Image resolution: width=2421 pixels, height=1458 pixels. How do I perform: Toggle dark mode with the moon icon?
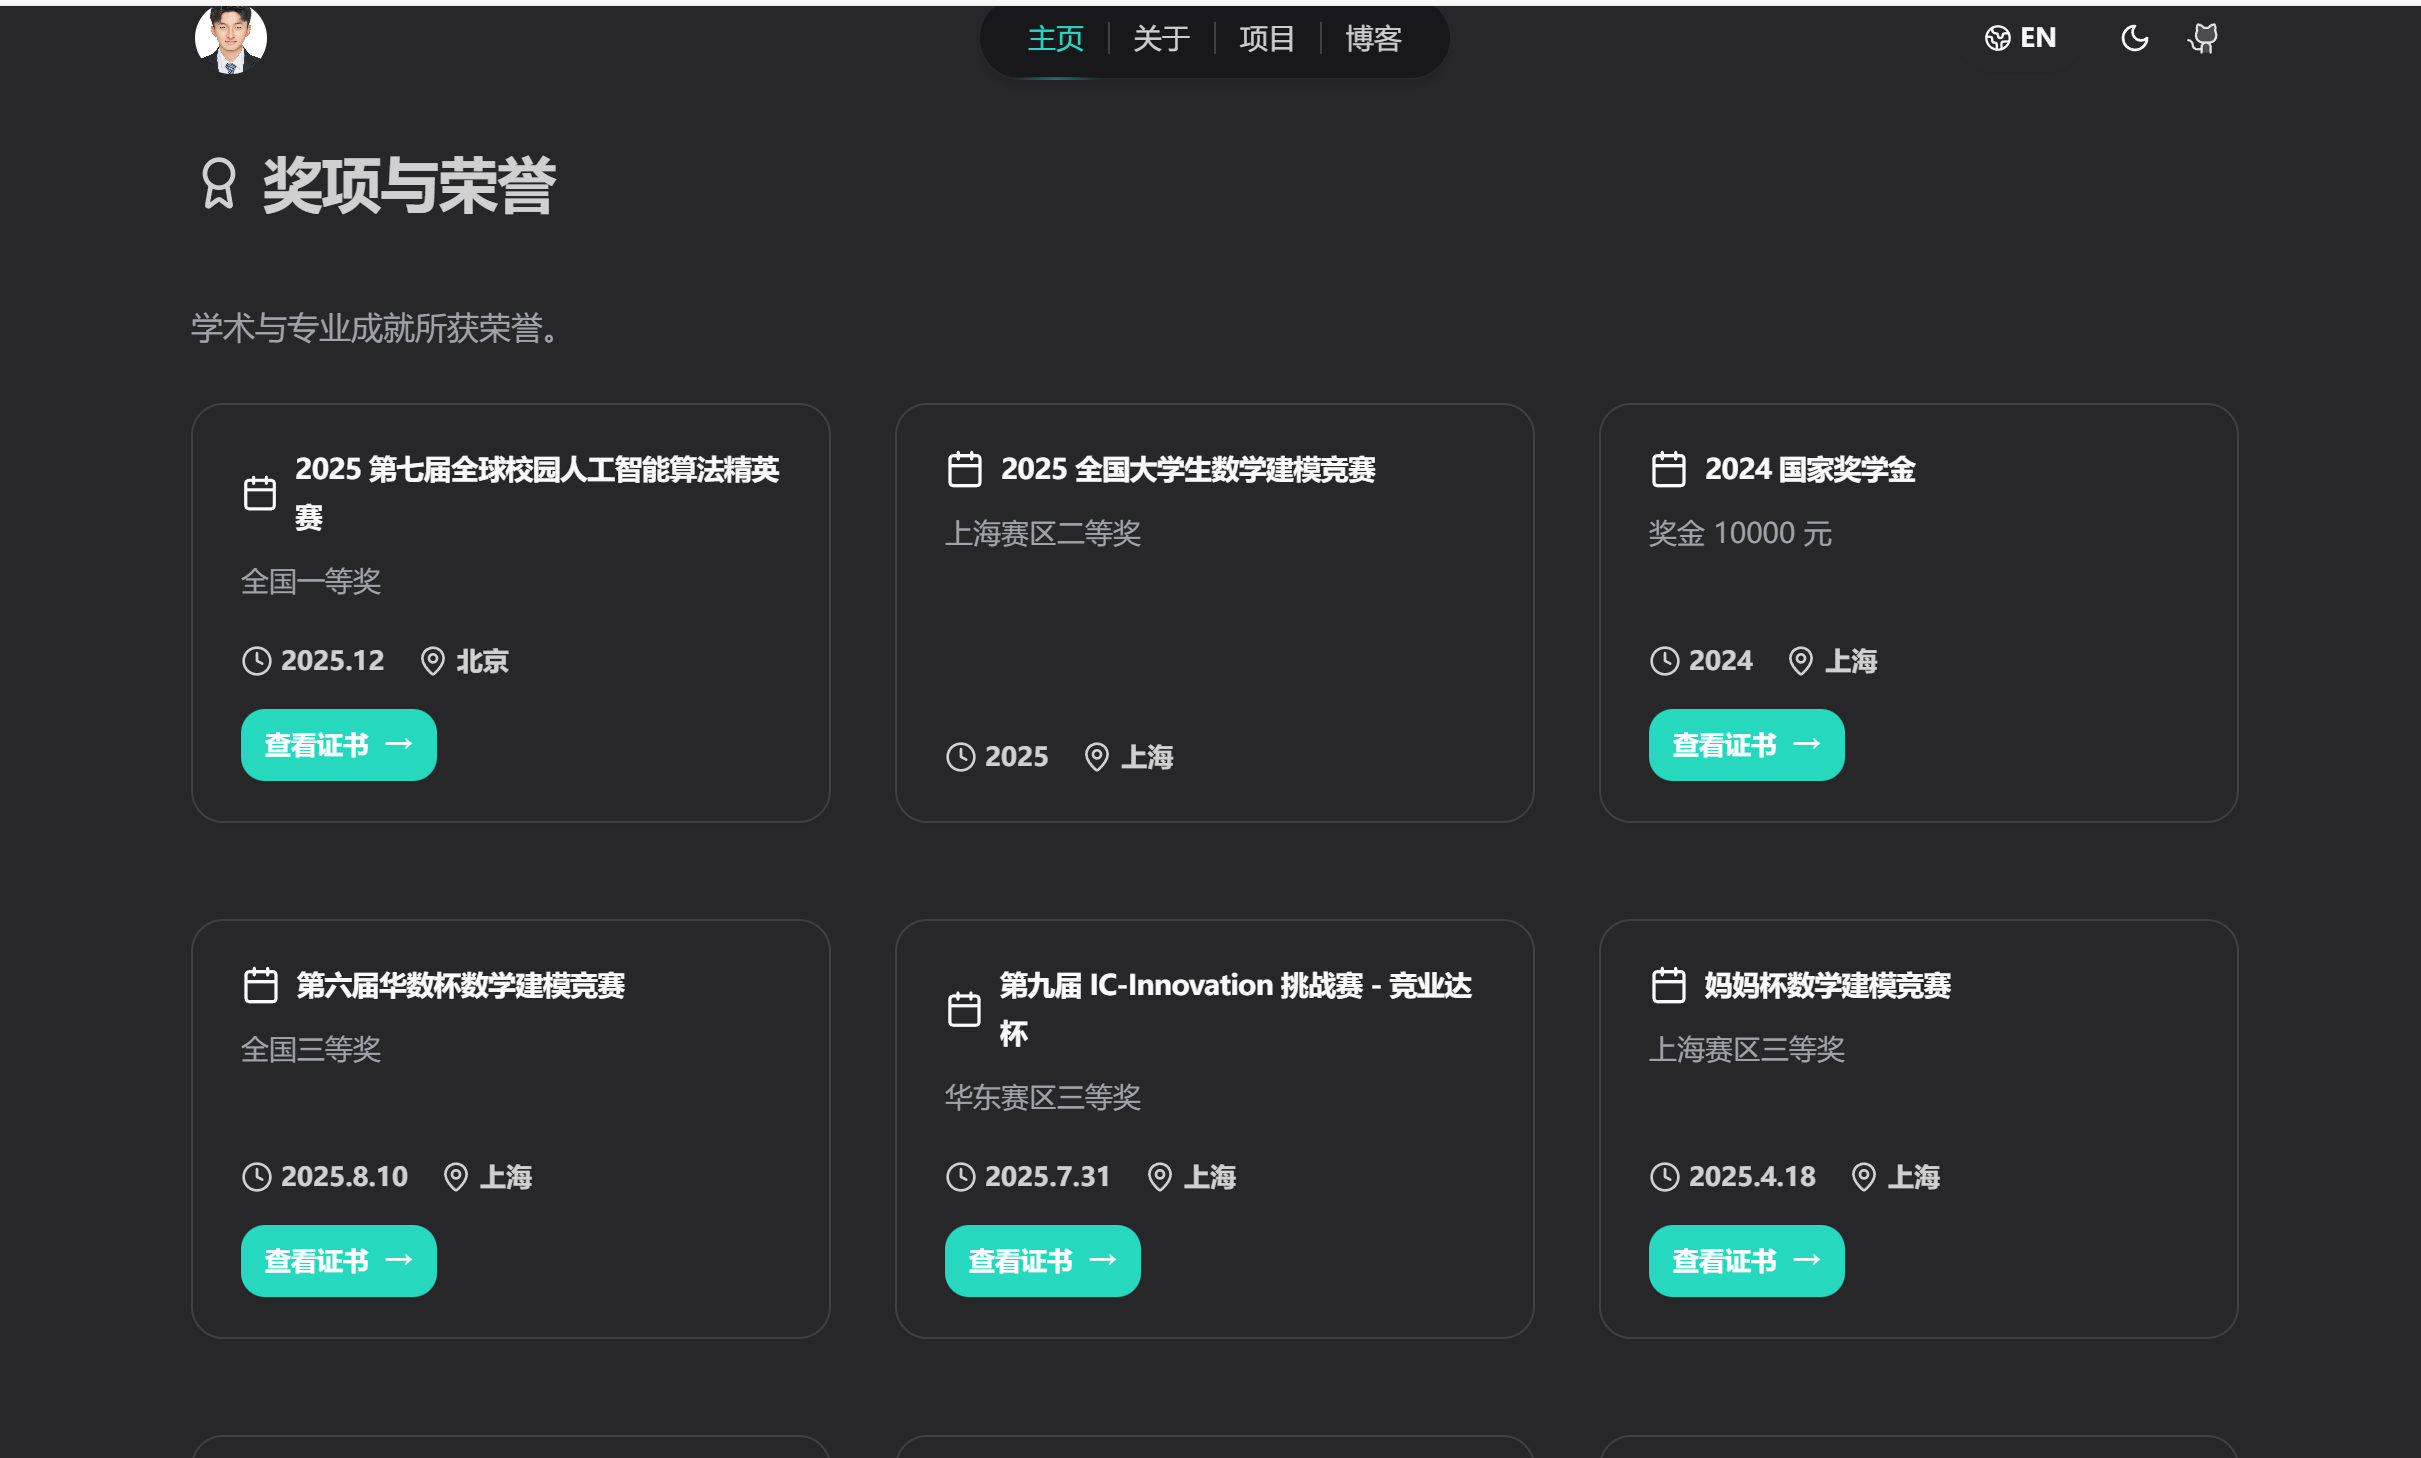pos(2135,37)
